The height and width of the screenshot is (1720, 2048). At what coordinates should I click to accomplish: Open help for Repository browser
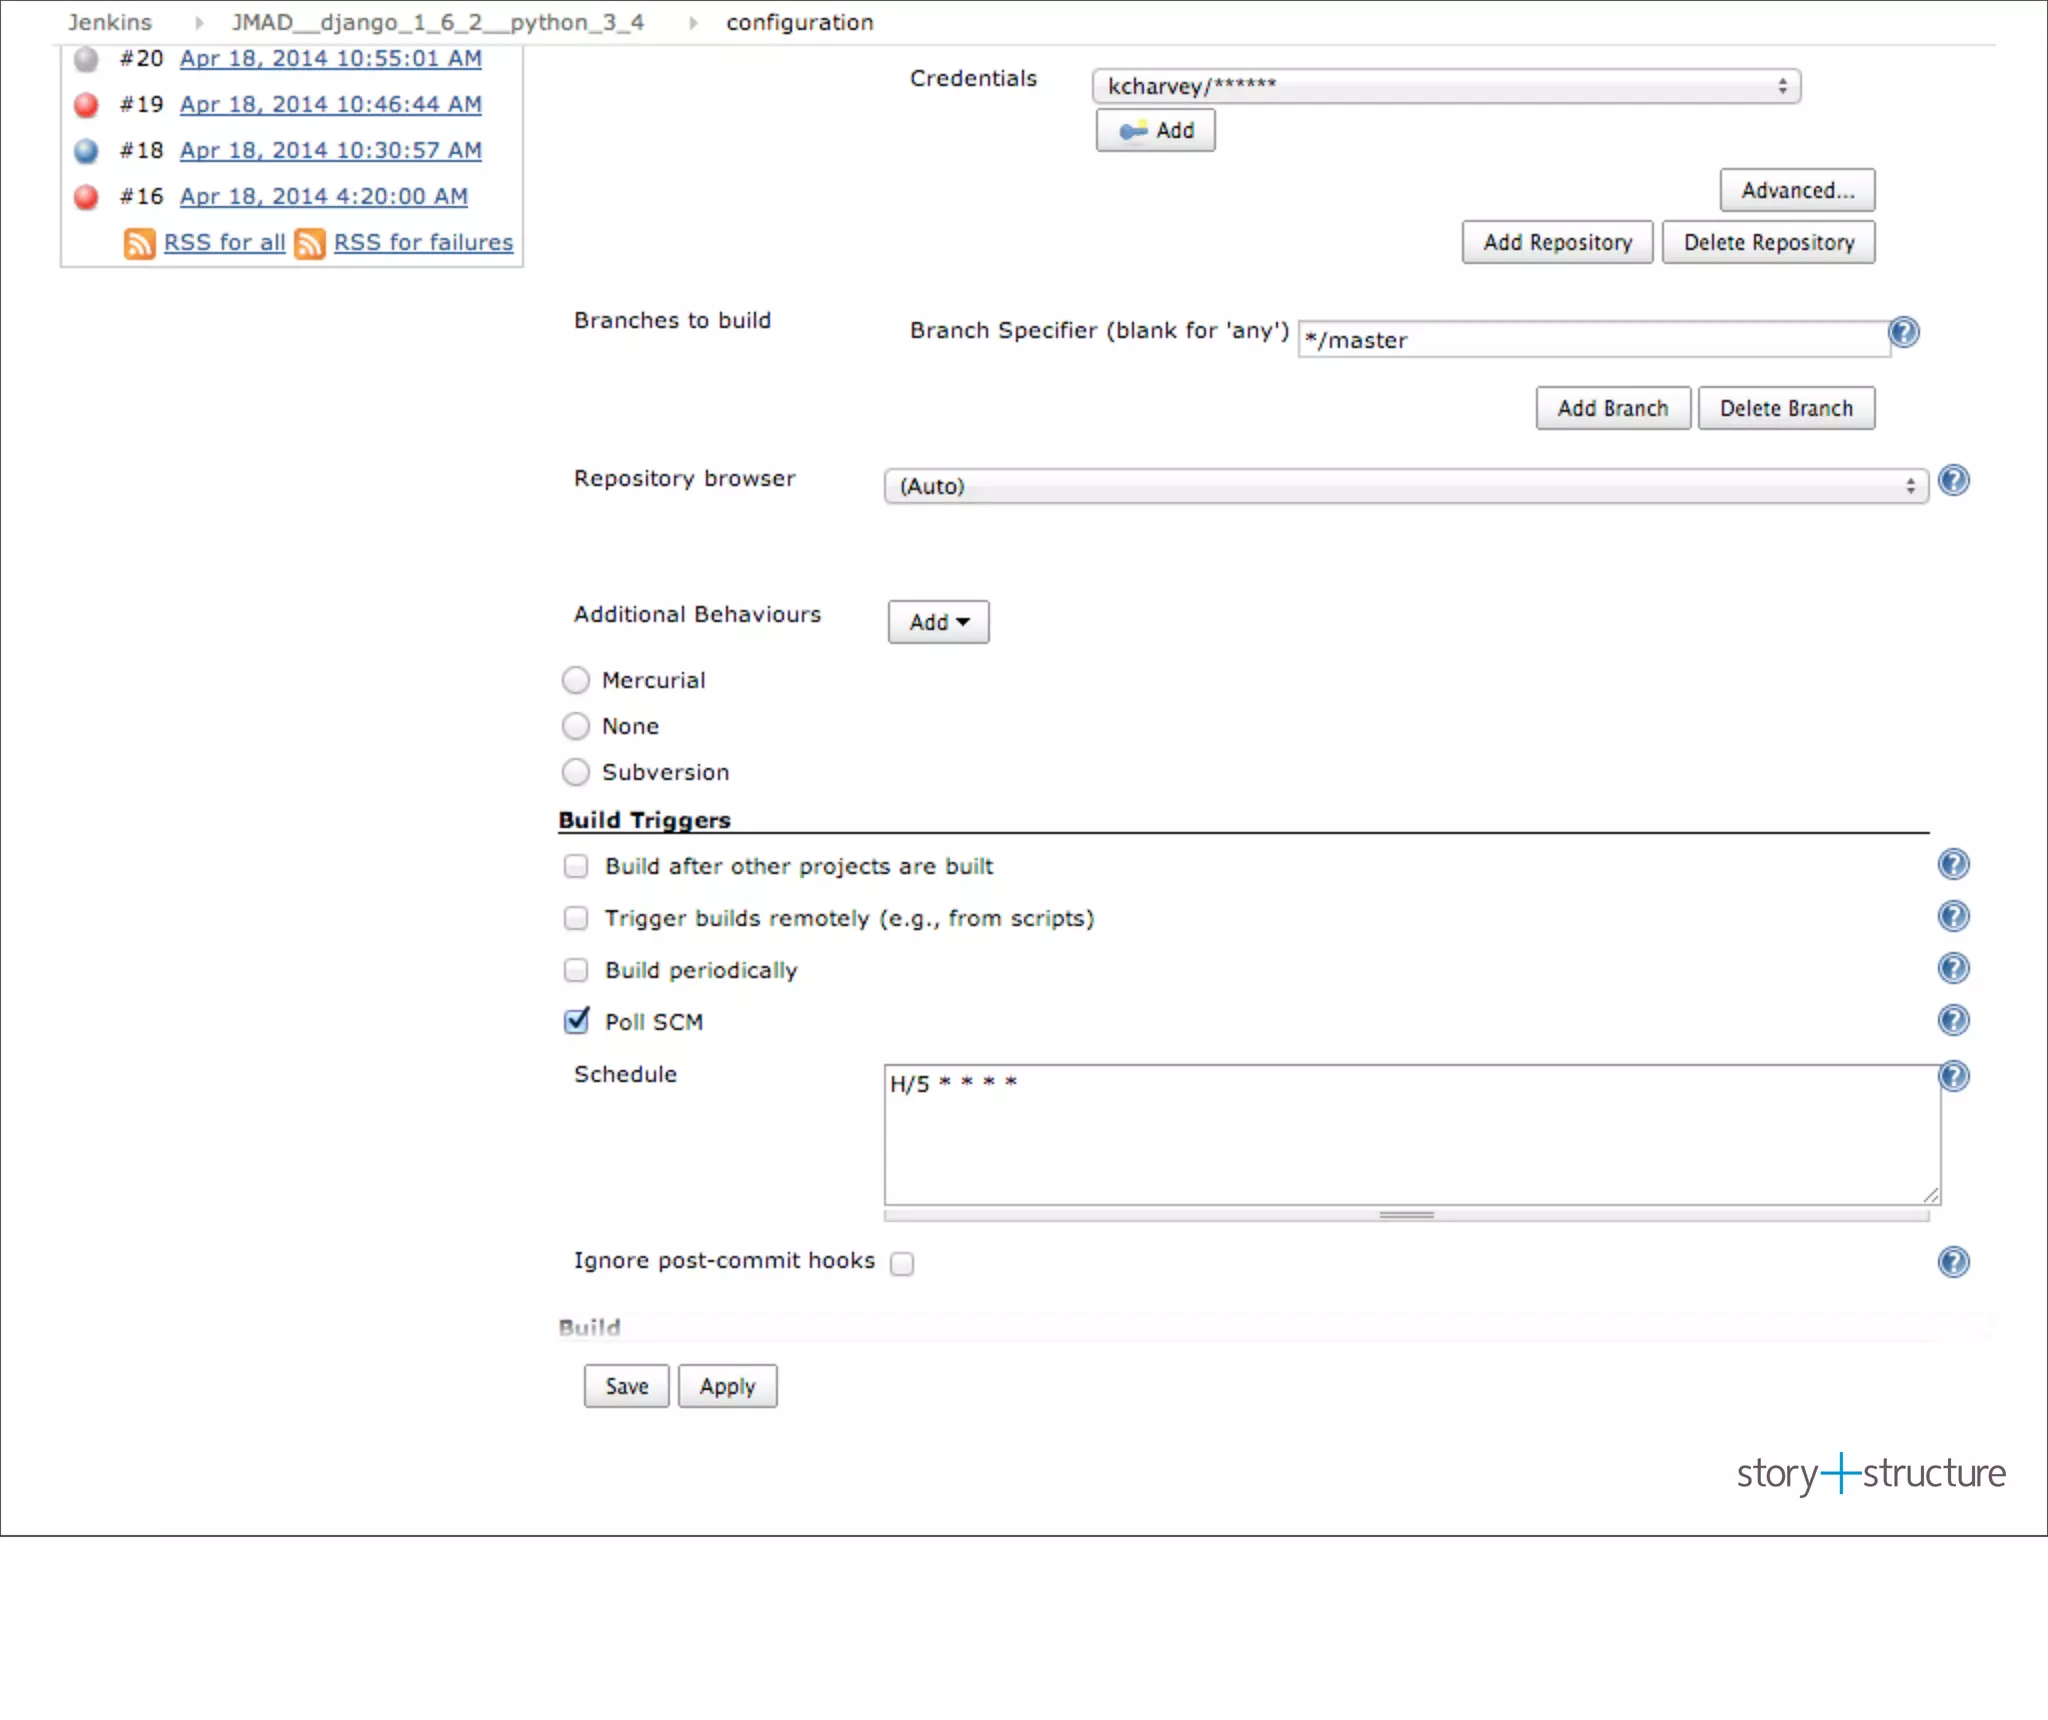(x=1954, y=481)
